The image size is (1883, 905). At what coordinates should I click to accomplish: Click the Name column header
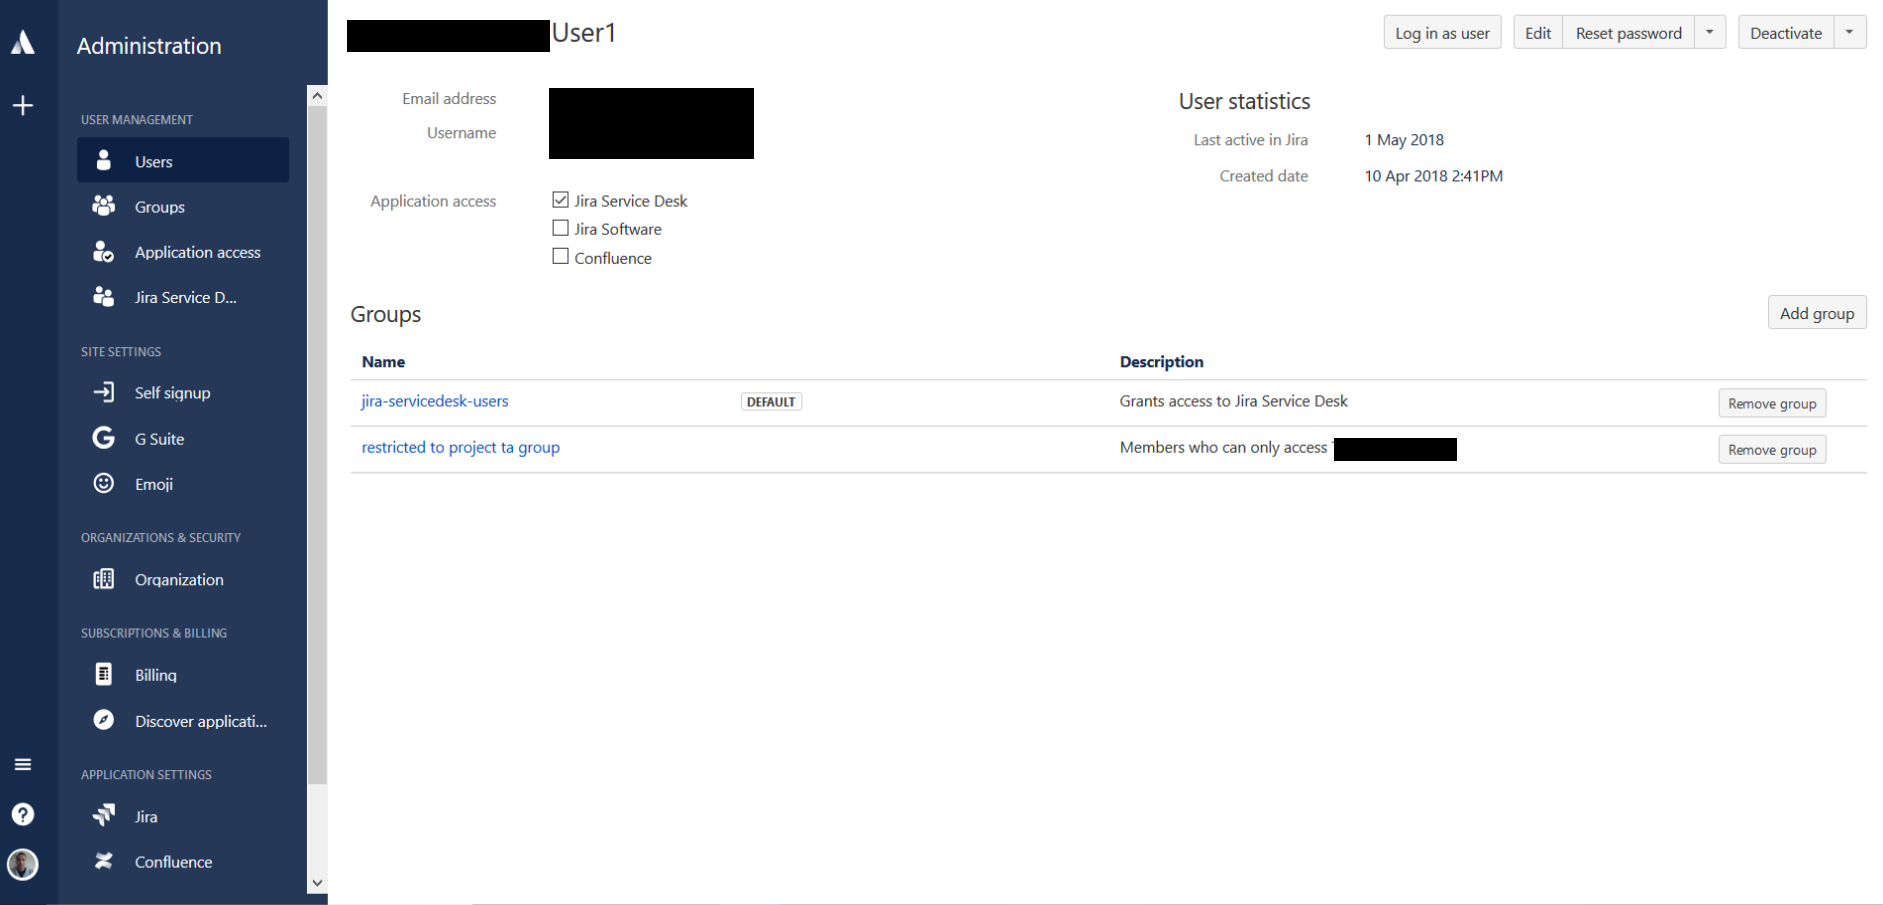[x=383, y=361]
